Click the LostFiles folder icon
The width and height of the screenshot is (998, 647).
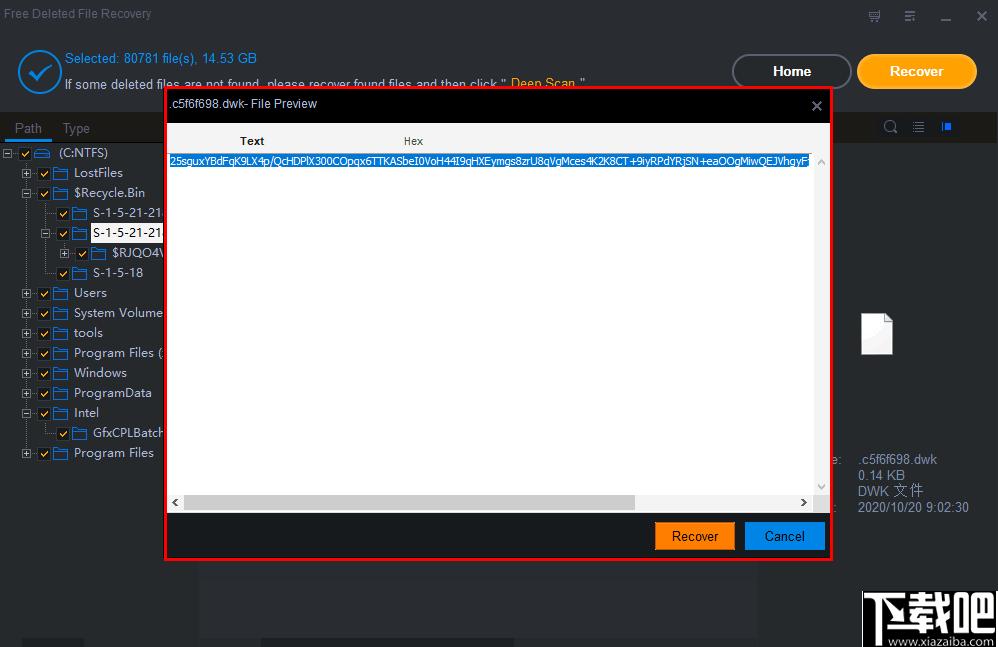tap(60, 173)
